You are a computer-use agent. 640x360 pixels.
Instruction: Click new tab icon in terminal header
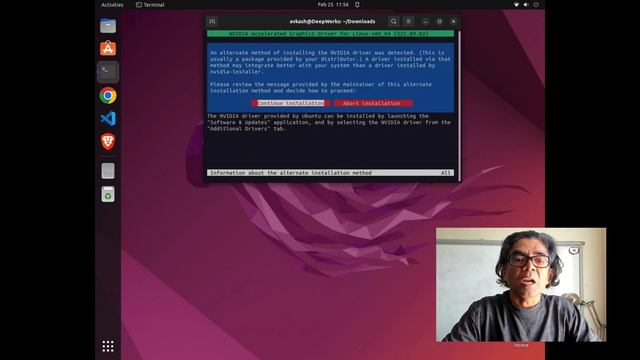coord(212,21)
